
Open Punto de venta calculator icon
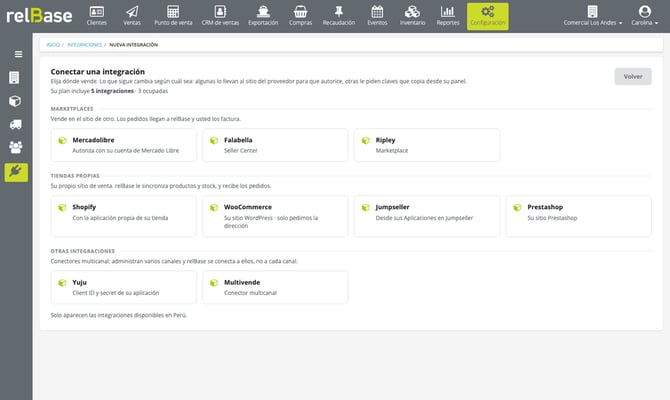click(173, 12)
